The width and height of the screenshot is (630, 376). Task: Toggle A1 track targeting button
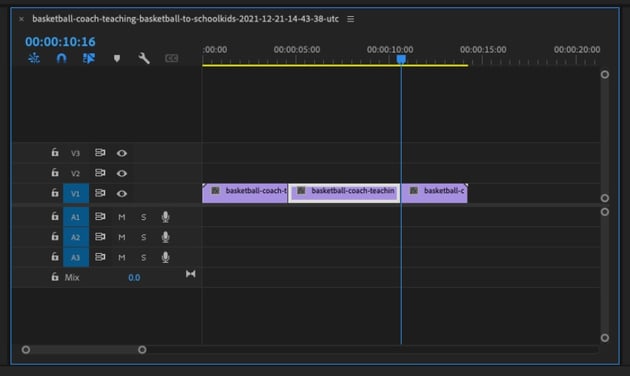coord(76,217)
